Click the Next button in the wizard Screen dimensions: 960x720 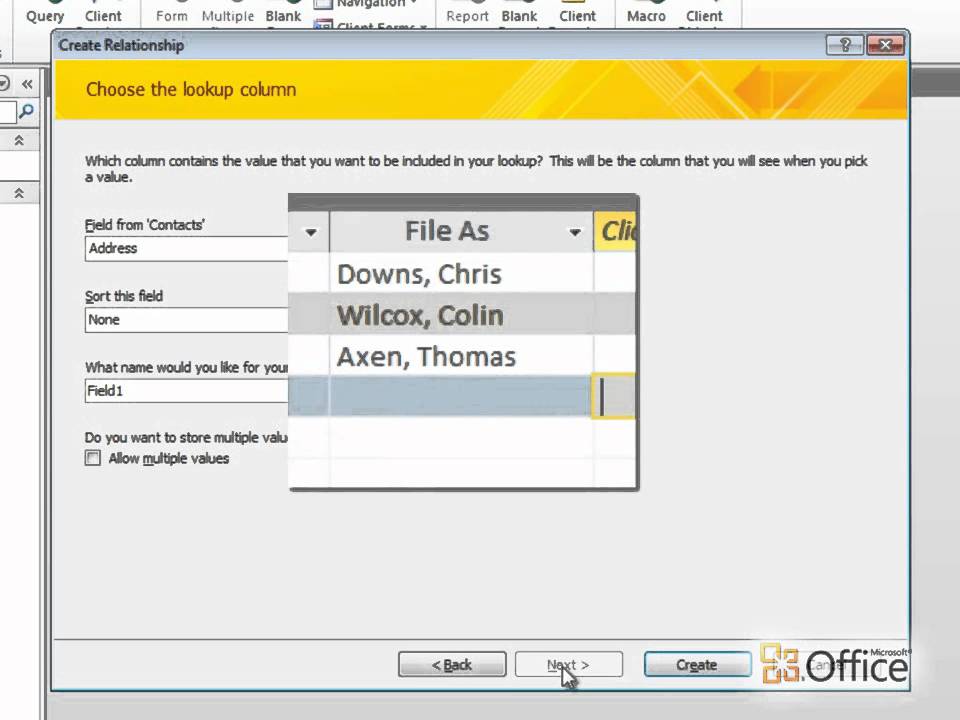click(x=568, y=665)
